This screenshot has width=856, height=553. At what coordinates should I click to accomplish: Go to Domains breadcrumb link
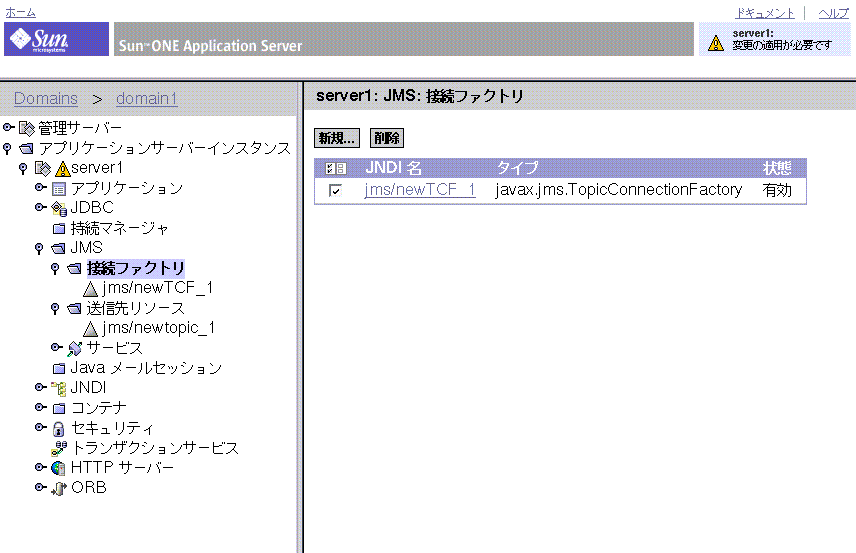pos(46,98)
